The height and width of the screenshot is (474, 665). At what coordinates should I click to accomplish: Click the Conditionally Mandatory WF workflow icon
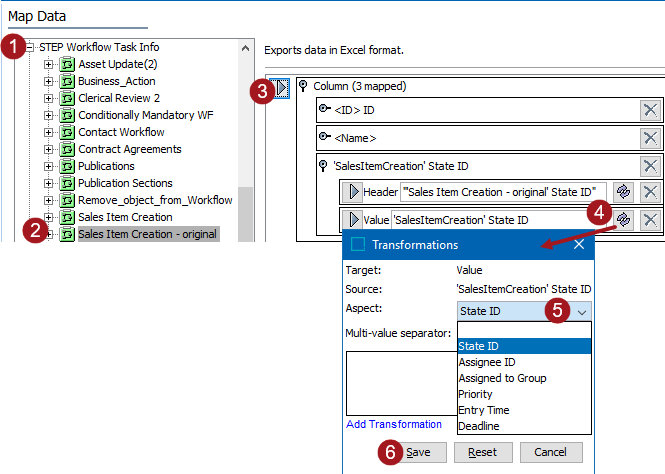(67, 115)
